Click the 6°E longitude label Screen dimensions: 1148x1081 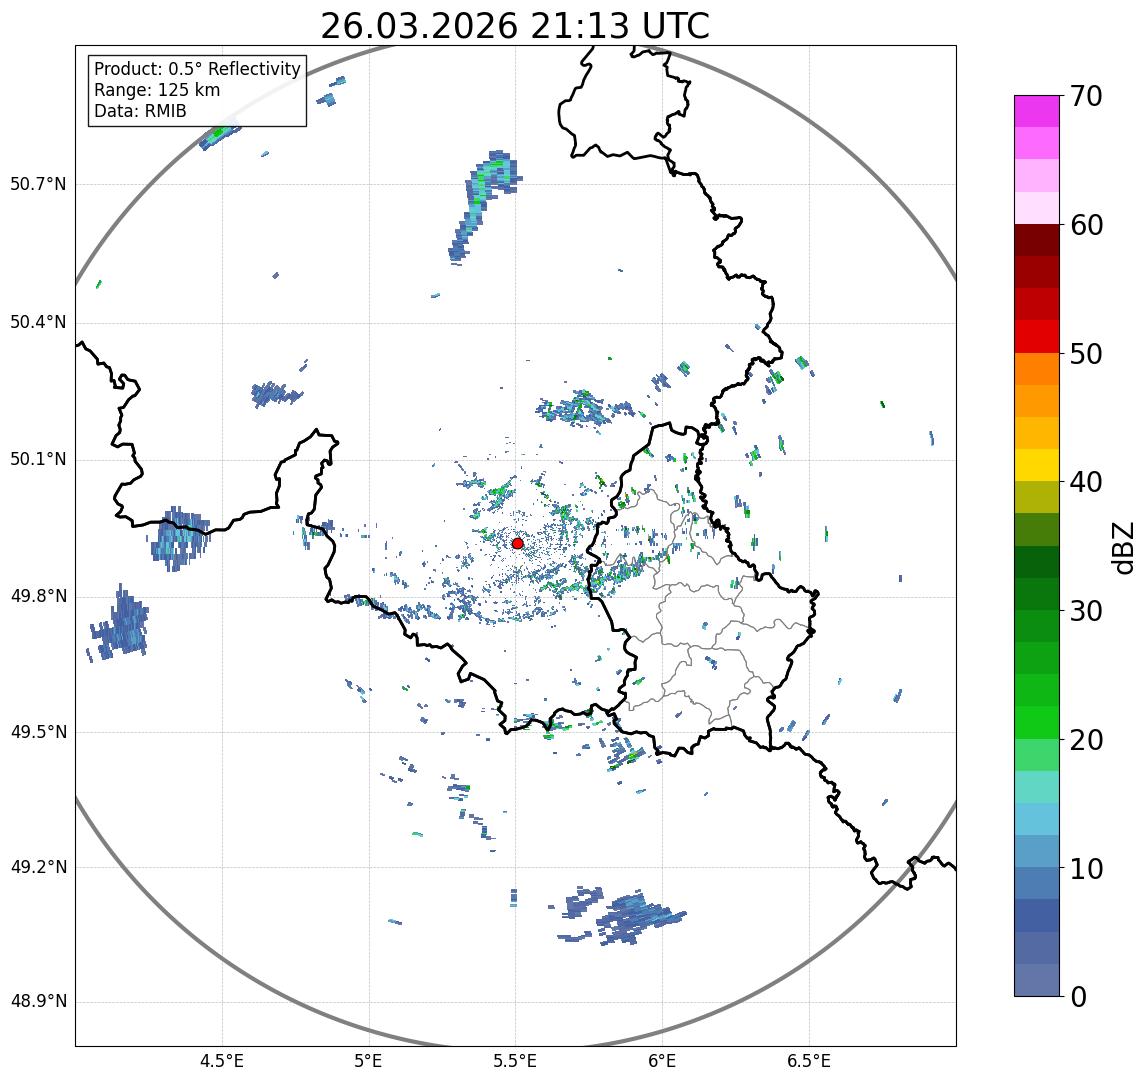point(663,1061)
